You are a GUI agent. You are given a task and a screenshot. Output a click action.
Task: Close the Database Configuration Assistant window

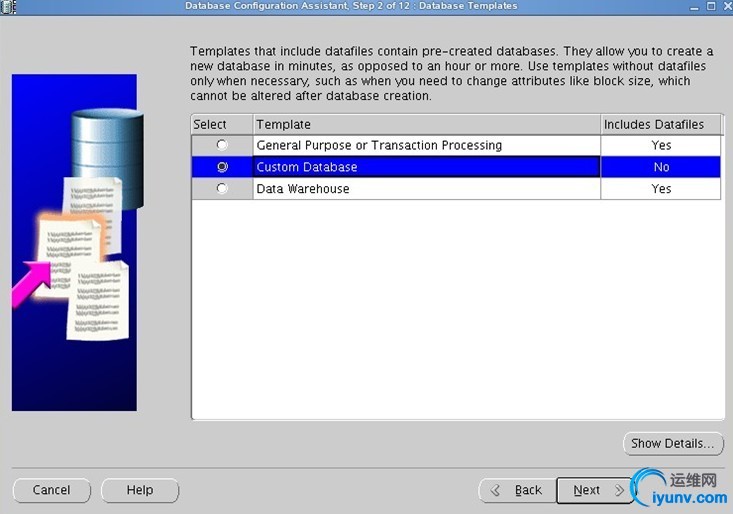point(727,6)
